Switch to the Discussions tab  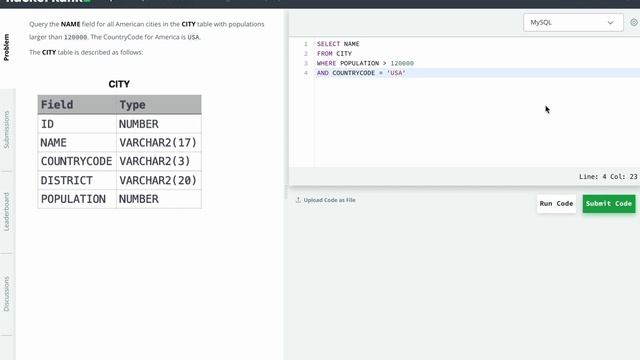click(7, 294)
